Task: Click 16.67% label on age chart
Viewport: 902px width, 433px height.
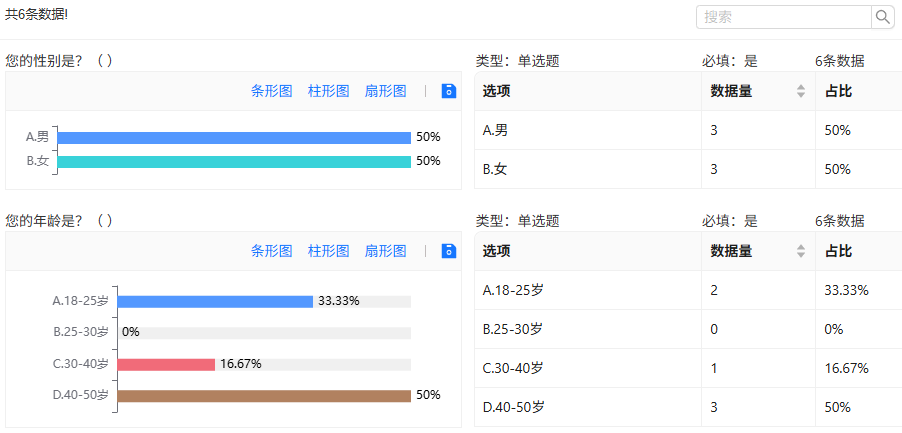Action: pyautogui.click(x=241, y=364)
